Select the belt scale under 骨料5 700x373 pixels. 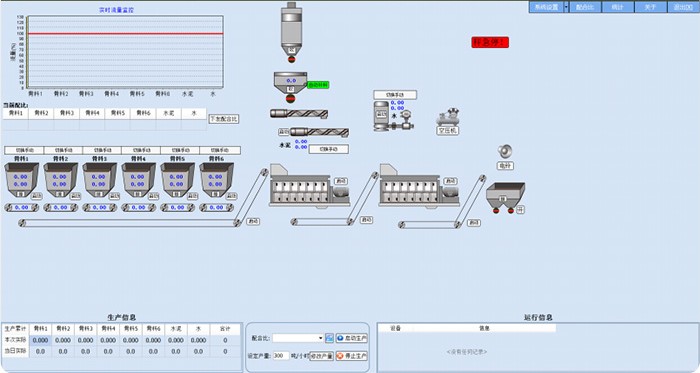(x=178, y=207)
